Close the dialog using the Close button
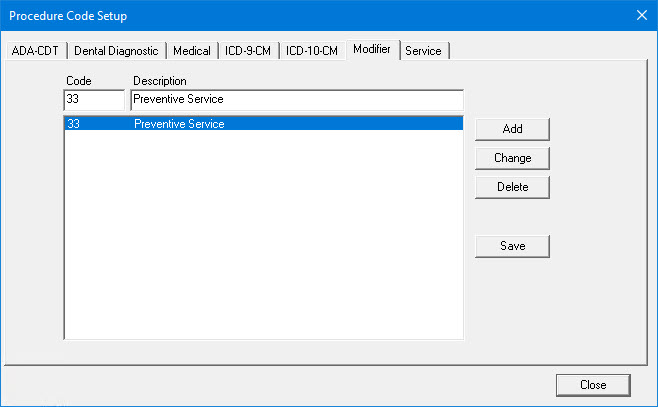Image resolution: width=658 pixels, height=407 pixels. tap(593, 385)
